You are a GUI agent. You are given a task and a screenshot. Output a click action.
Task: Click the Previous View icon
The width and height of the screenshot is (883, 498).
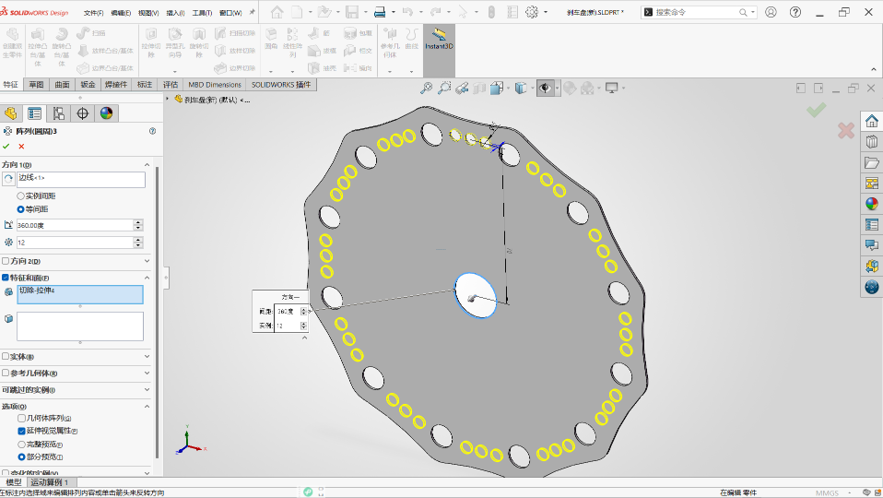pos(462,88)
